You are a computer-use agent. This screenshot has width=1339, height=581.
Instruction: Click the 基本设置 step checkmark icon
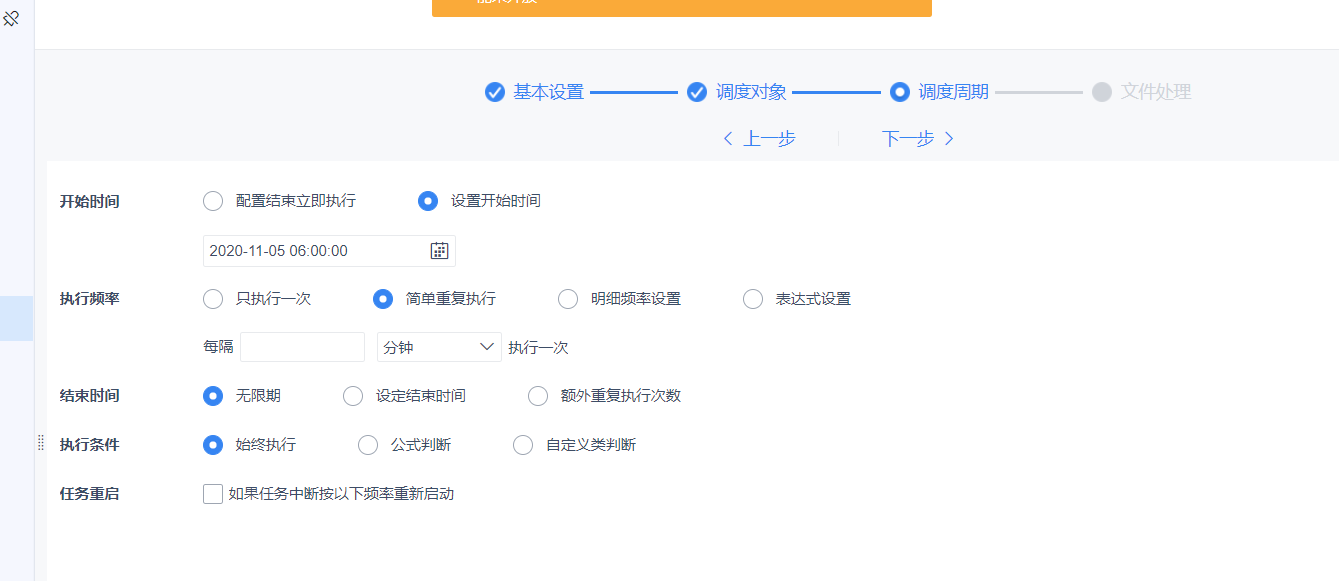pos(494,92)
